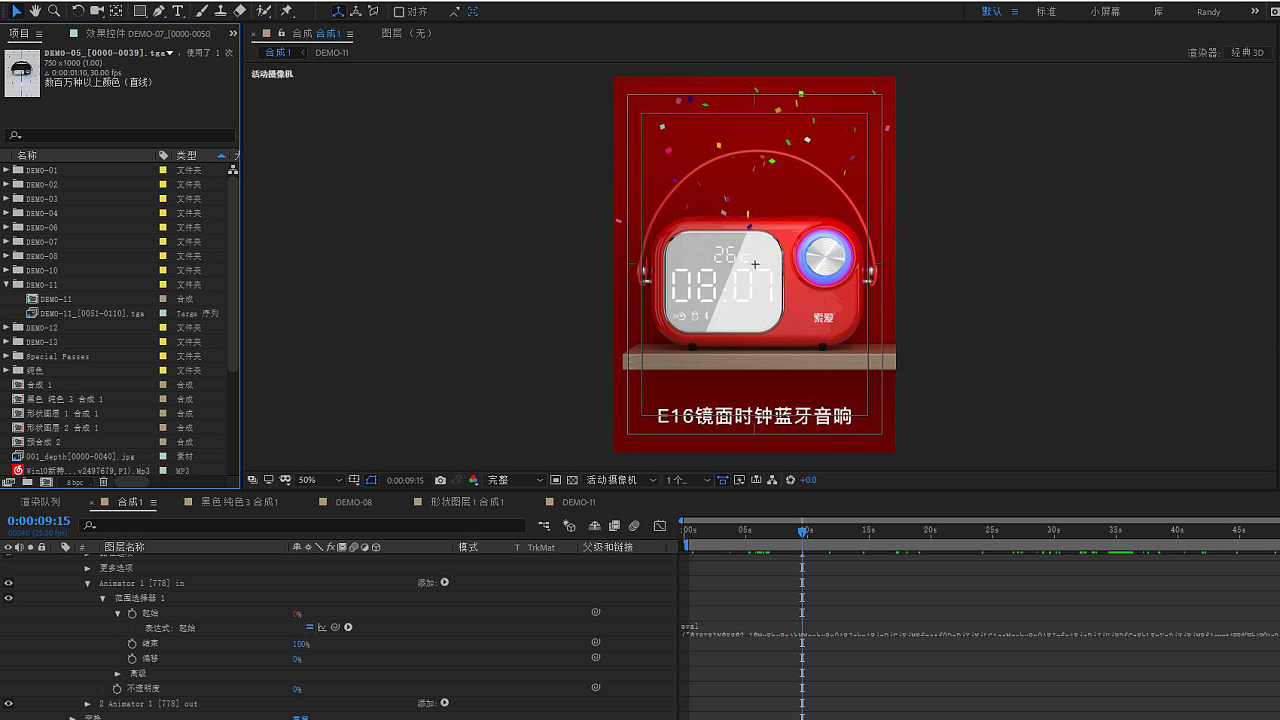1280x720 pixels.
Task: Expand 2 Animator 1 [778] out group
Action: pyautogui.click(x=88, y=703)
